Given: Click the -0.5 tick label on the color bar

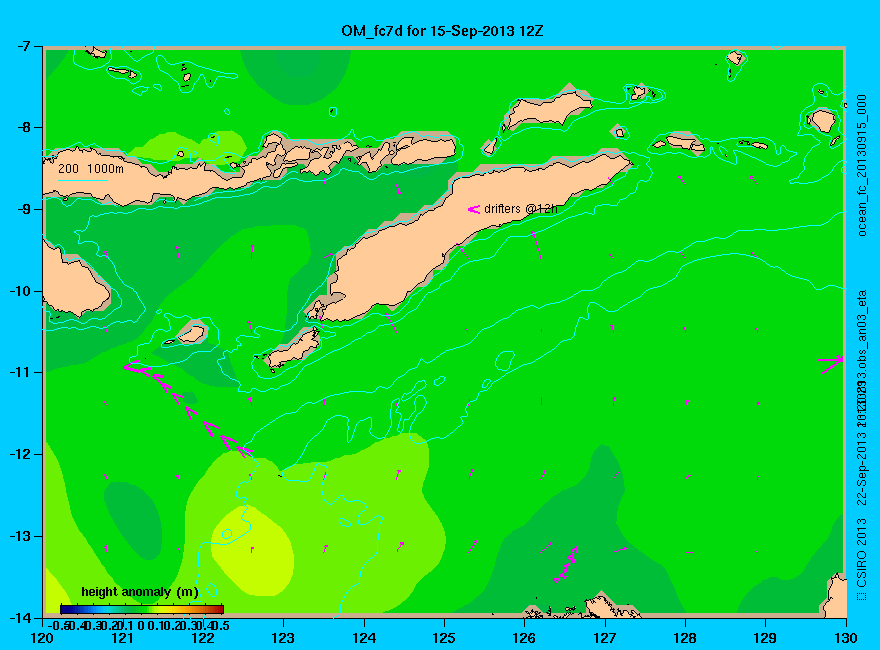Looking at the screenshot, I should (x=59, y=625).
